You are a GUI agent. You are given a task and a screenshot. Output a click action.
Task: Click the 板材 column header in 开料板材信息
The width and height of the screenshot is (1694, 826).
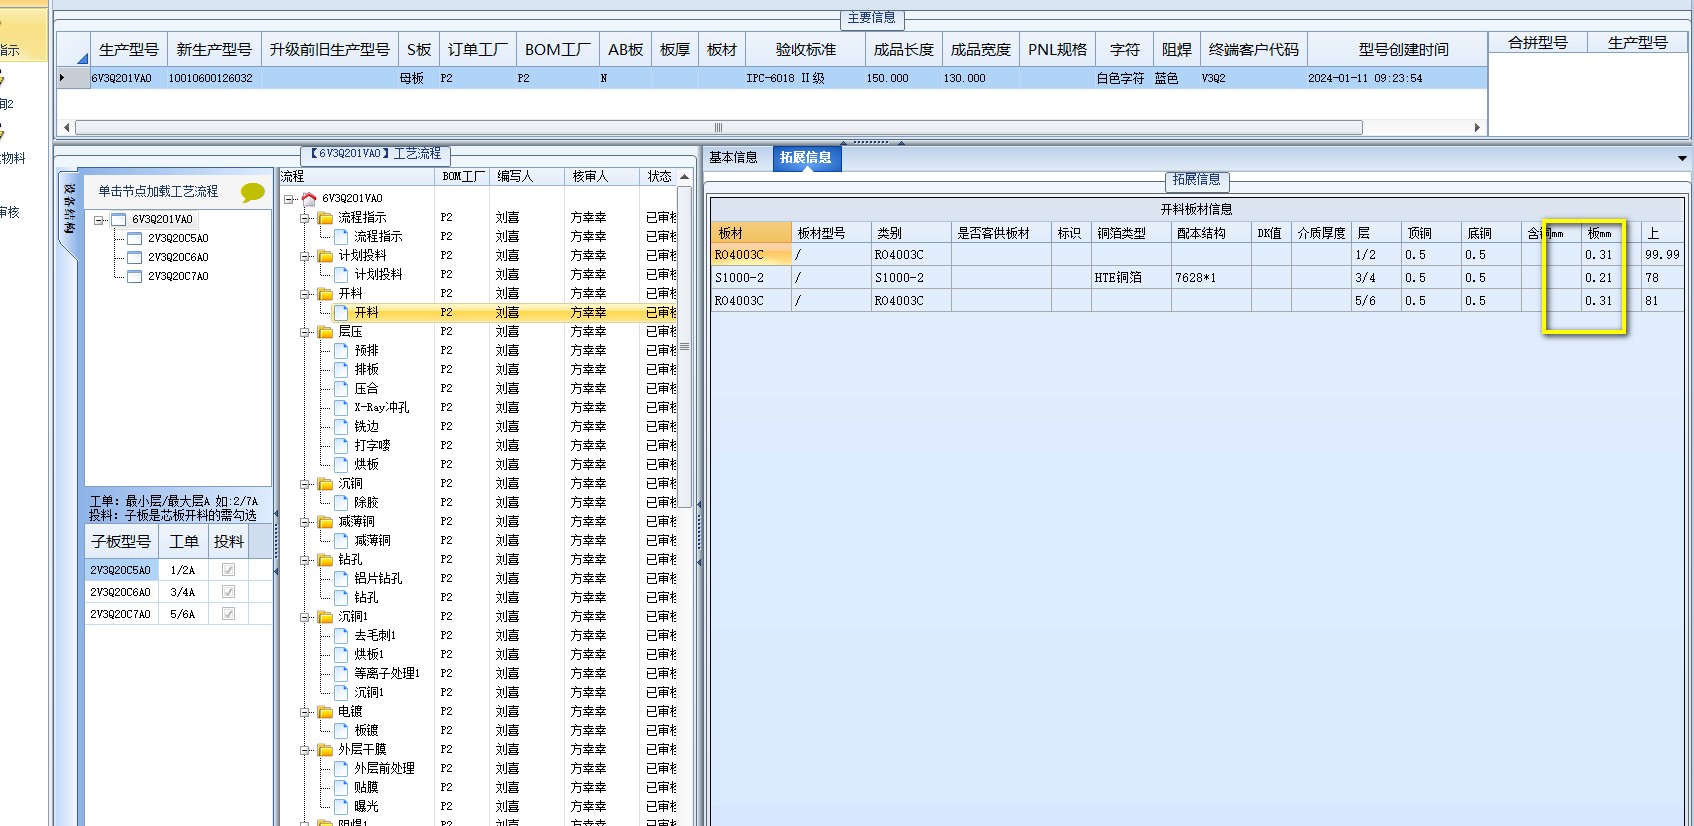coord(751,233)
